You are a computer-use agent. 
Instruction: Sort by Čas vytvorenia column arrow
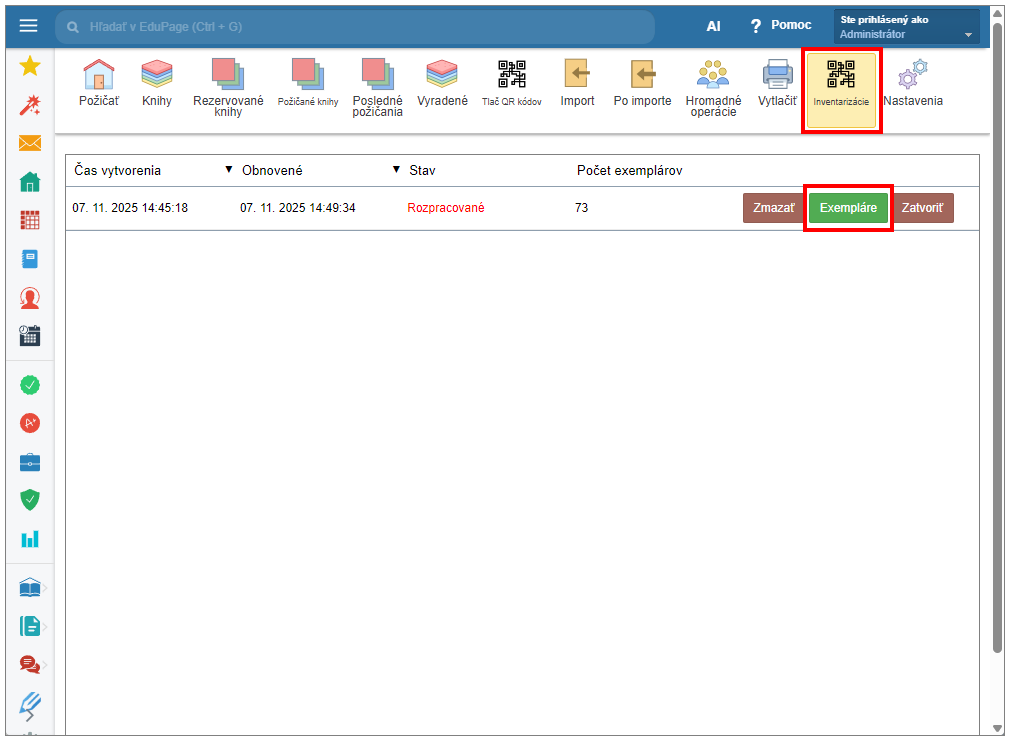tap(229, 170)
